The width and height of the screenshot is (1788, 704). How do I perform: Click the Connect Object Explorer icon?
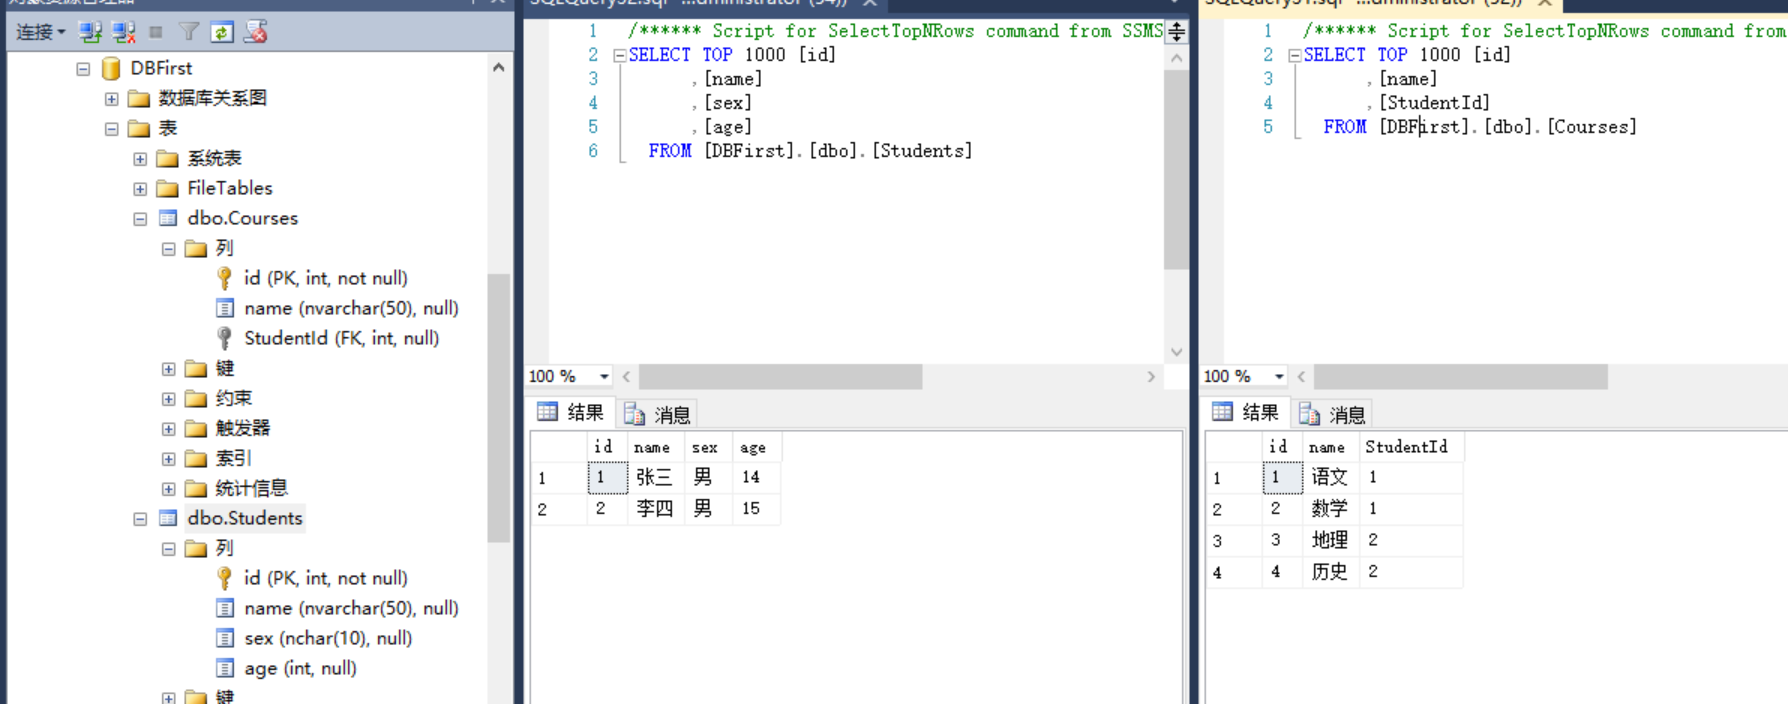[91, 32]
